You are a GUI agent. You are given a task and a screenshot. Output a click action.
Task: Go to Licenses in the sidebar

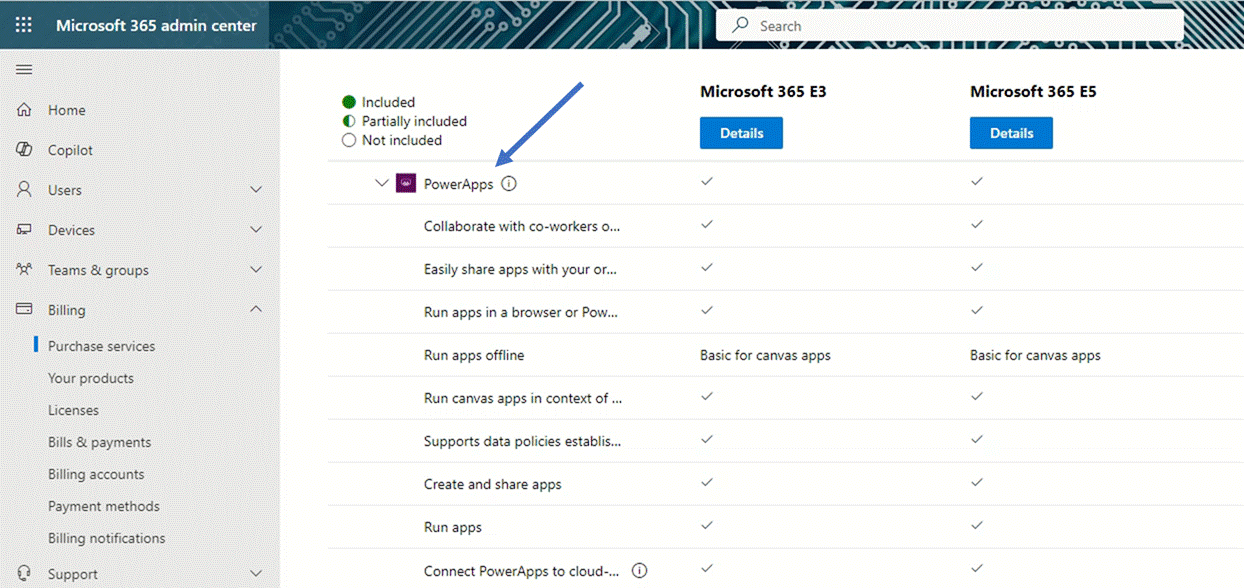[x=73, y=410]
